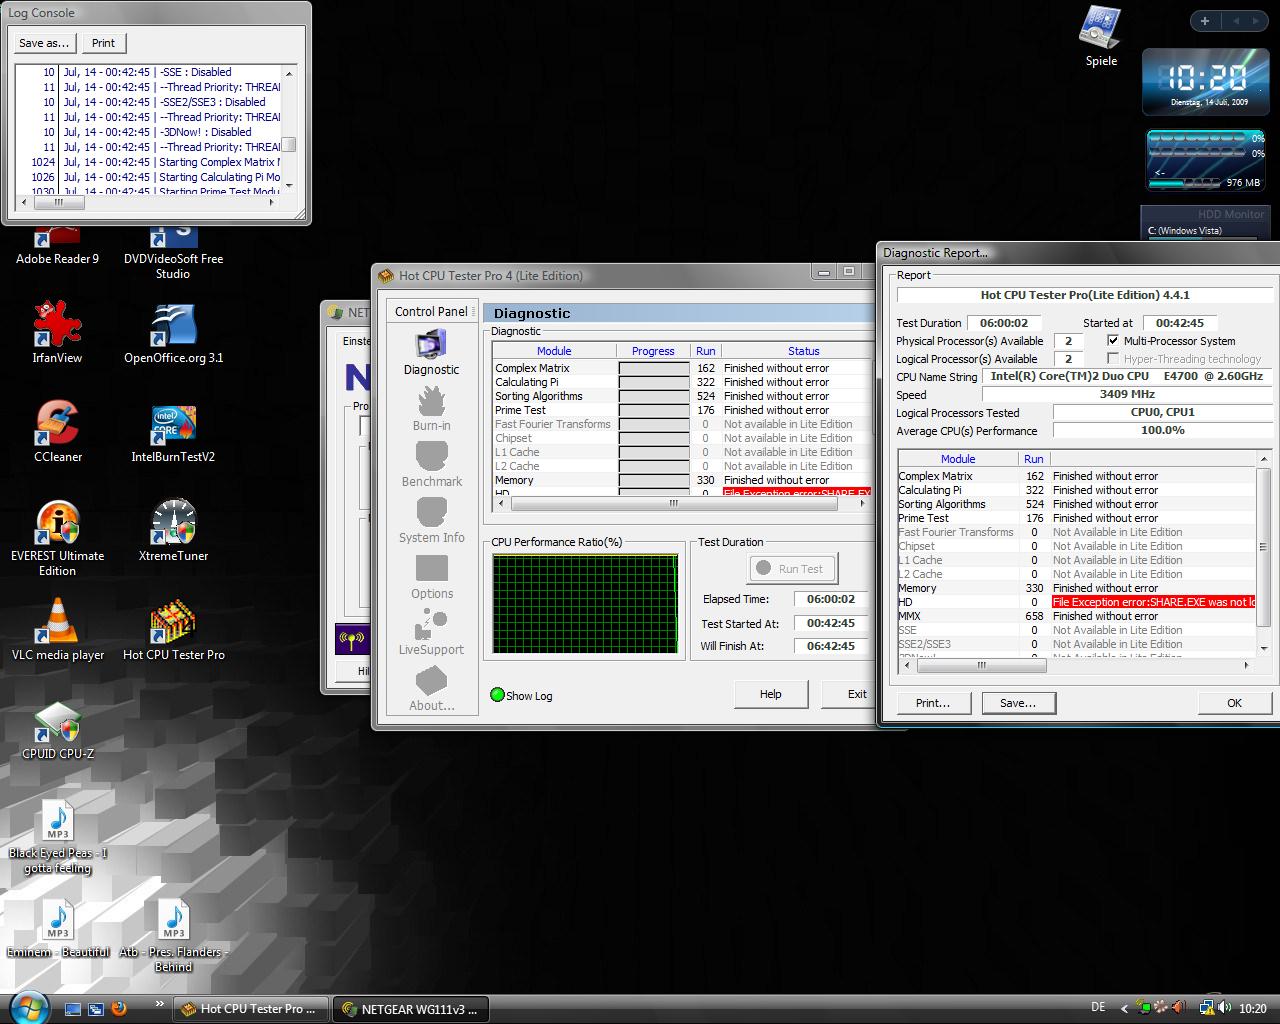Screen dimensions: 1280x1024
Task: Select the IntelBurnTestV2 desktop icon
Action: 173,431
